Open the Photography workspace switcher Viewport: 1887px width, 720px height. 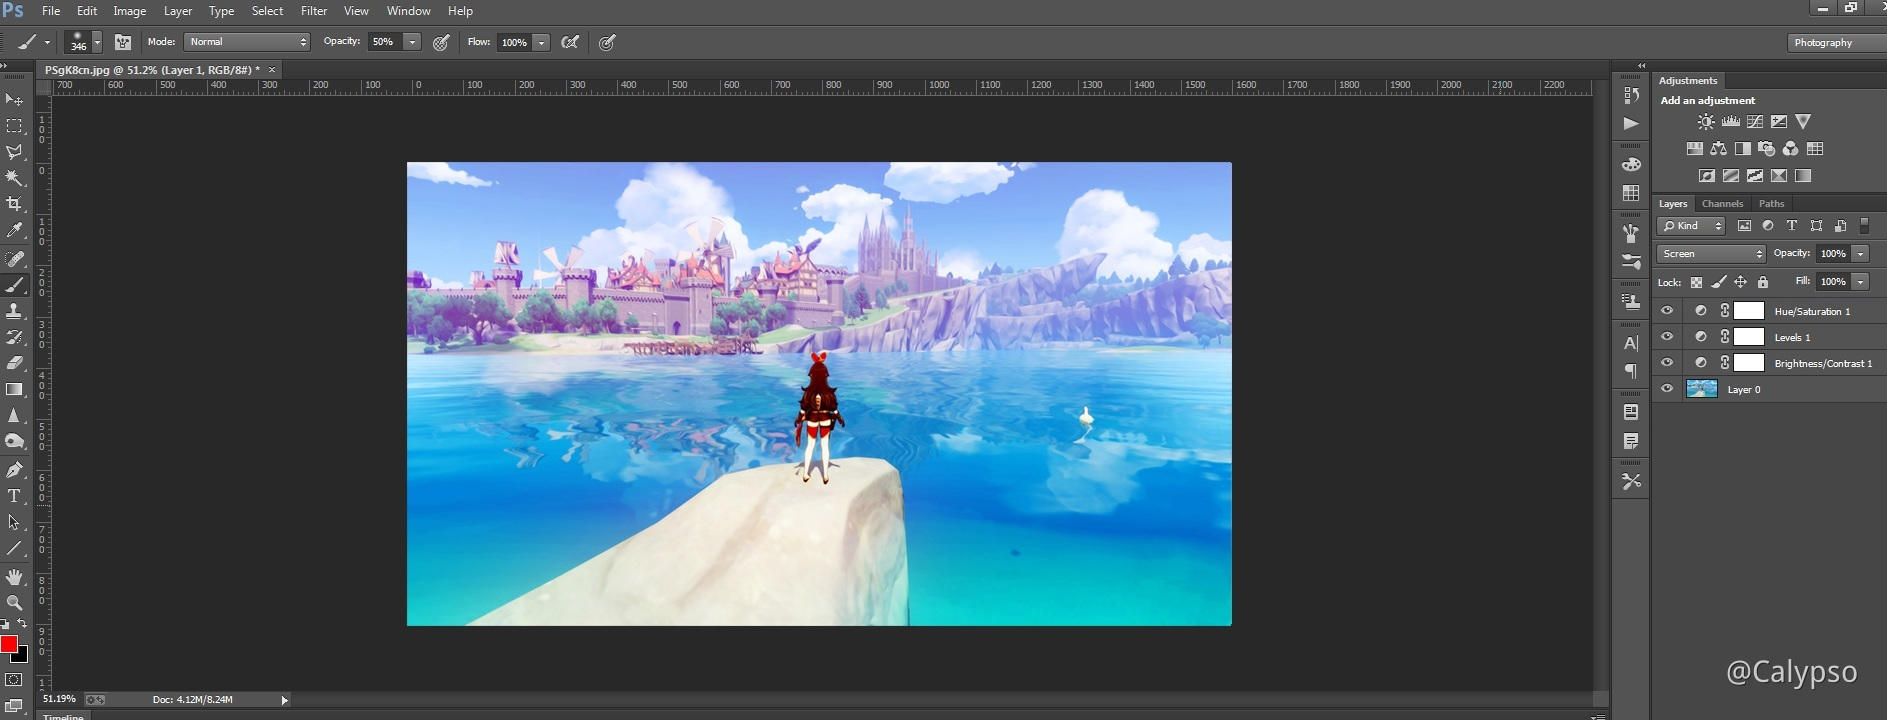1836,42
